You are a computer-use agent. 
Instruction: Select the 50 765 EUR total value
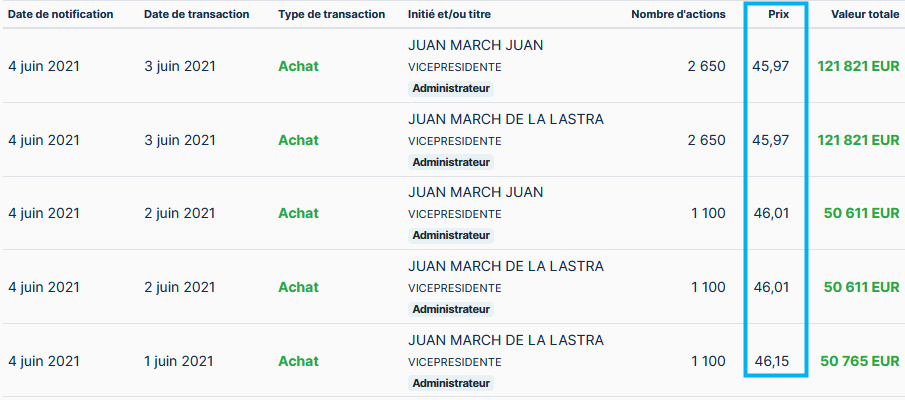(859, 360)
